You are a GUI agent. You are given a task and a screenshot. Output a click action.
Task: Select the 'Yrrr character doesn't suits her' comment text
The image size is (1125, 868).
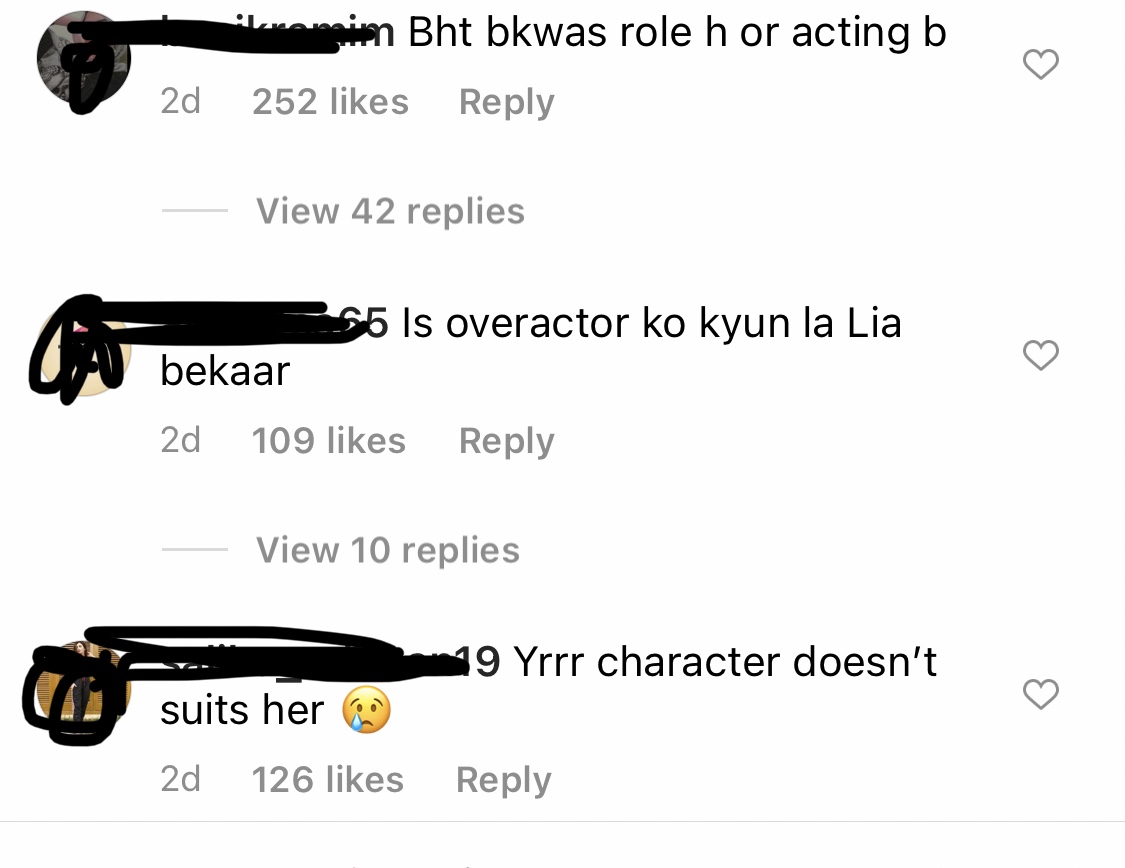pos(548,685)
